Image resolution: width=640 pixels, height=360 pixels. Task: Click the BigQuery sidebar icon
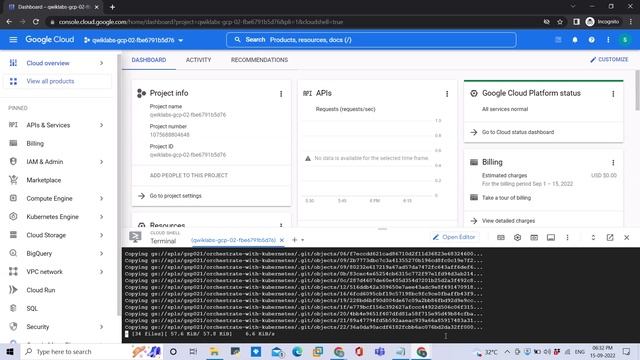13,253
